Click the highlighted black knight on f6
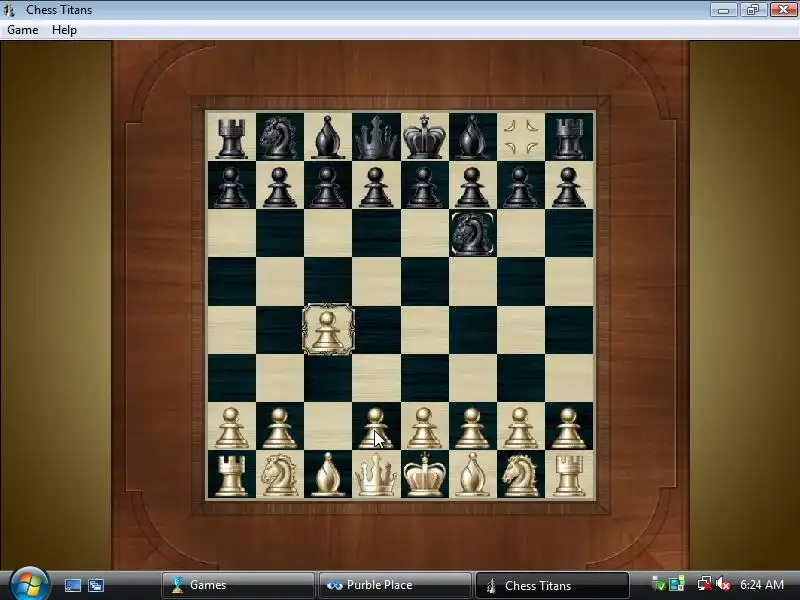This screenshot has height=600, width=800. pyautogui.click(x=472, y=234)
